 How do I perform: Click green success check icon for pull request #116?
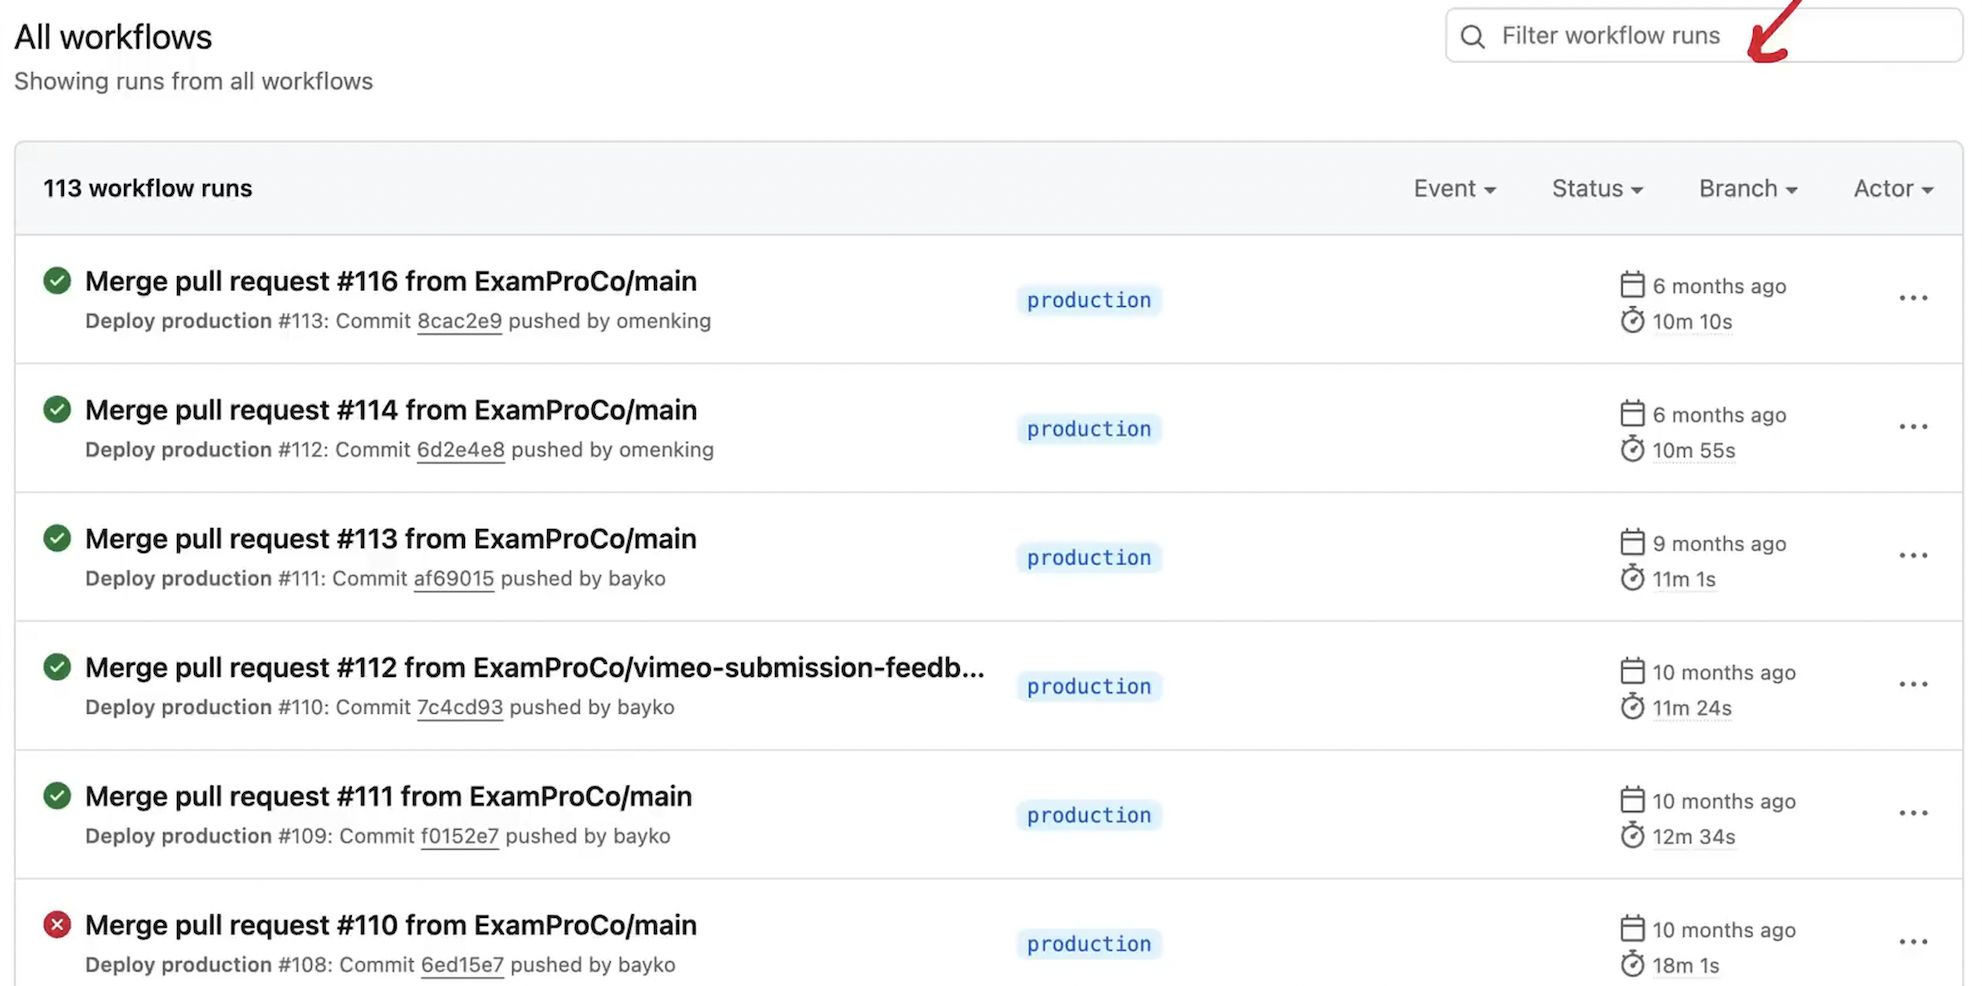click(57, 281)
